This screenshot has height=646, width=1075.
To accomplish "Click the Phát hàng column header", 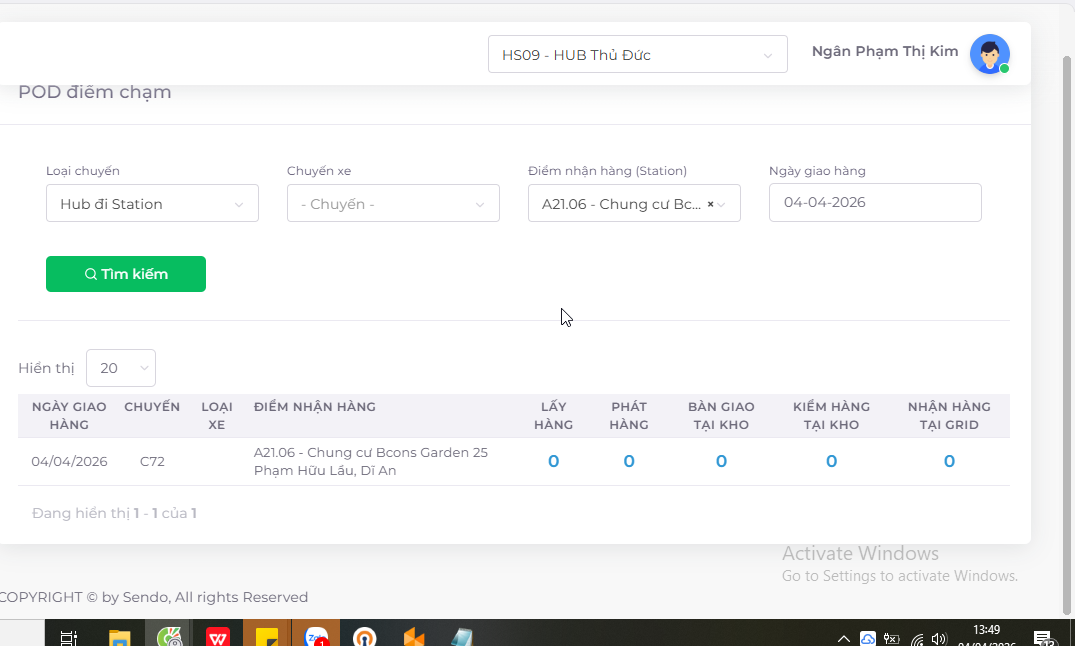I will pos(629,416).
